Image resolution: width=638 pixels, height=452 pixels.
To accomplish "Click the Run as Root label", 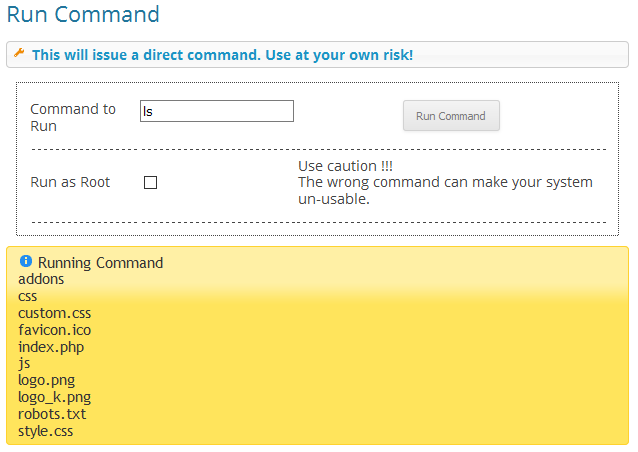I will coord(70,182).
